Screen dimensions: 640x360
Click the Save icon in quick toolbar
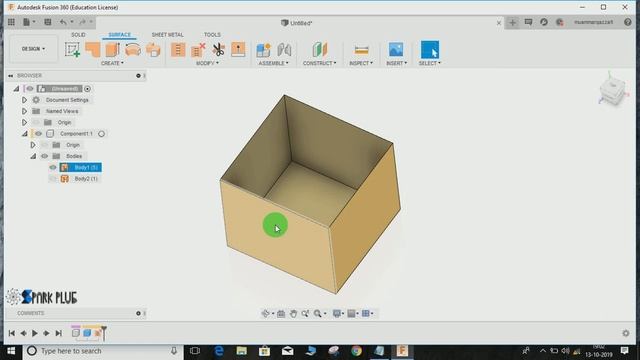(48, 22)
